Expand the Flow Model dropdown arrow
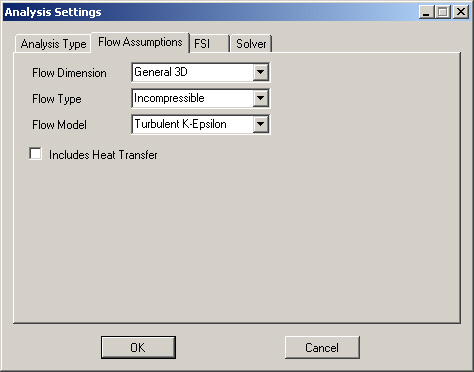Viewport: 474px width, 372px height. (260, 124)
